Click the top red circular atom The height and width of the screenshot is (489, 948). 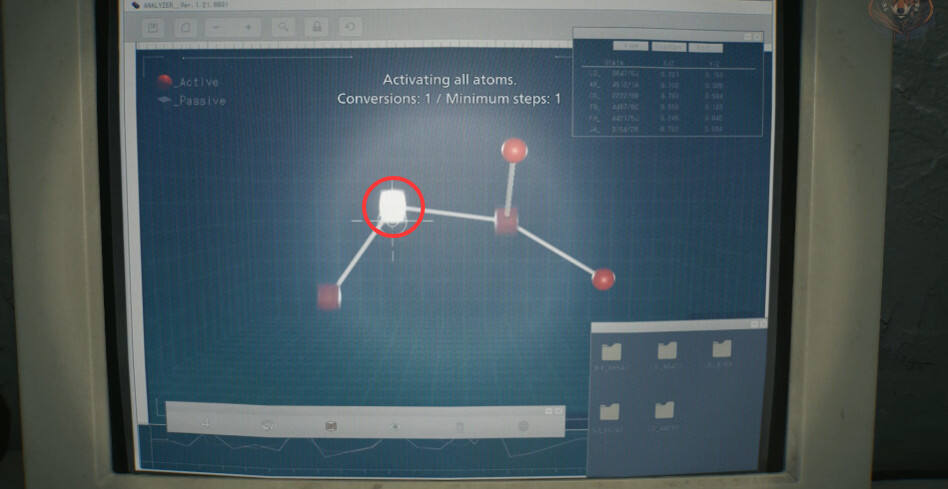tap(514, 150)
